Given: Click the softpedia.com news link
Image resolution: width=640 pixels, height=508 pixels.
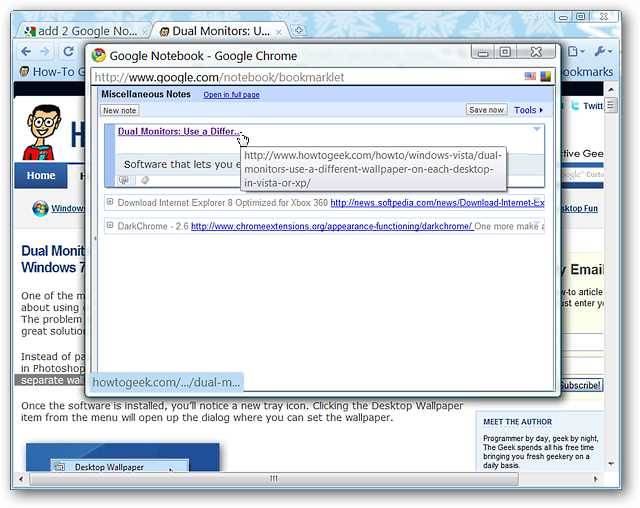Looking at the screenshot, I should point(437,203).
